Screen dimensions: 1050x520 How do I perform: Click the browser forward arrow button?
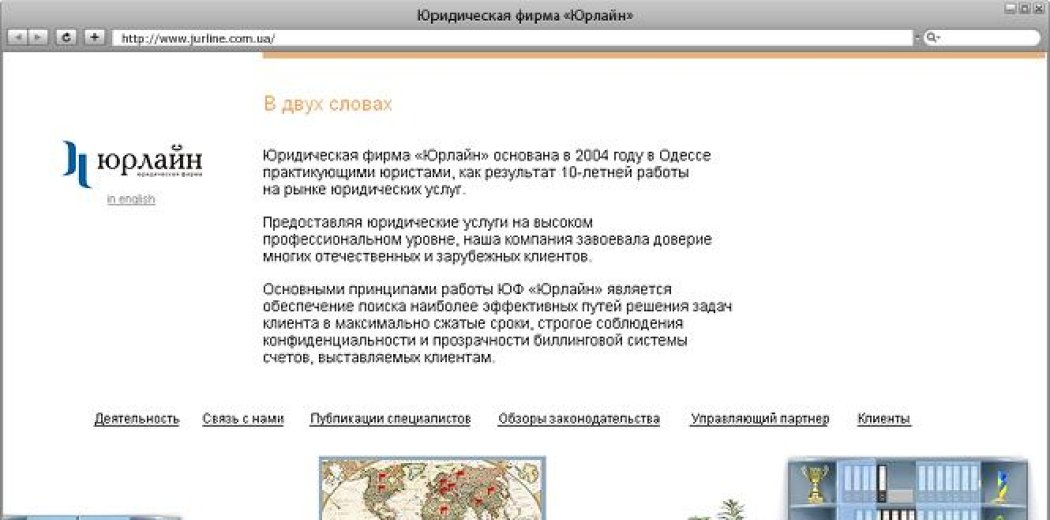coord(38,37)
